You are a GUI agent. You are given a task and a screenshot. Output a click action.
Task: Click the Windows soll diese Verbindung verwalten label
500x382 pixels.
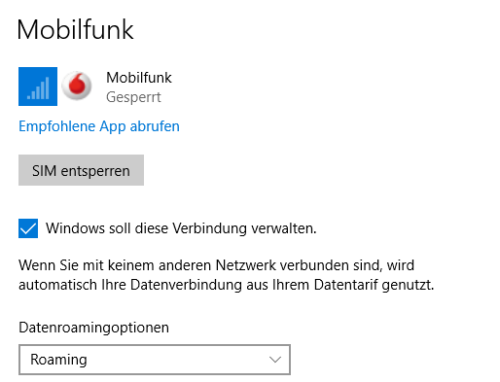click(181, 228)
